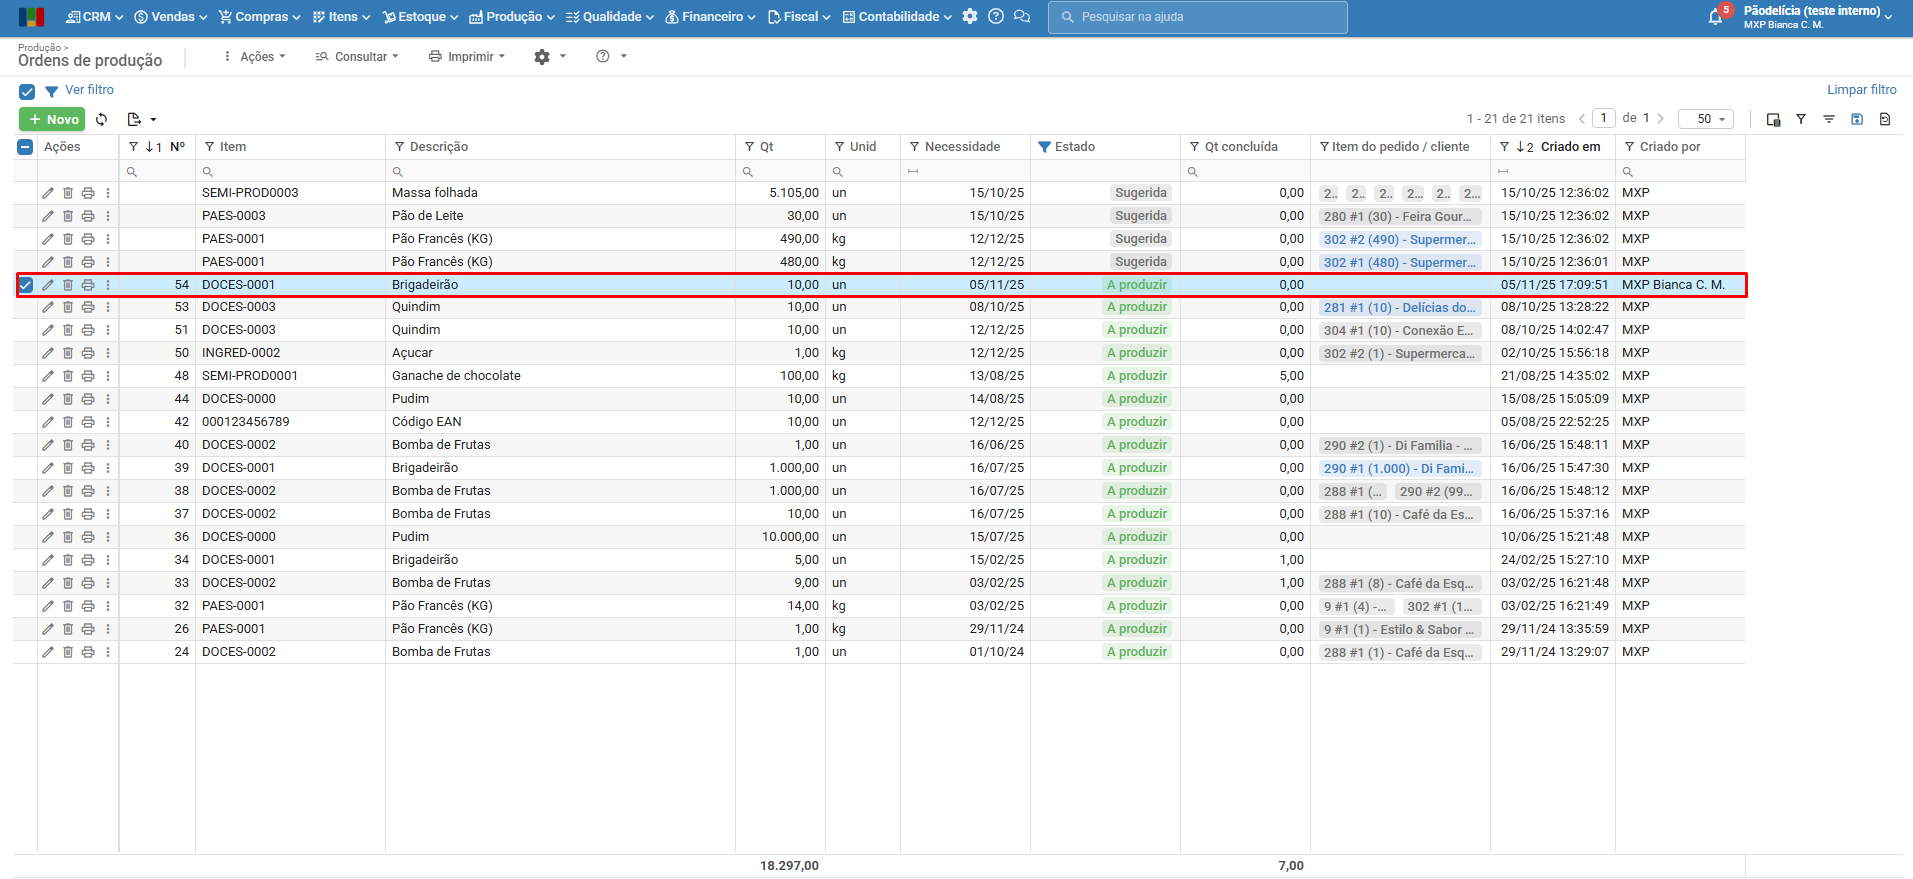Open the chat bubbles icon in top bar

point(1021,17)
